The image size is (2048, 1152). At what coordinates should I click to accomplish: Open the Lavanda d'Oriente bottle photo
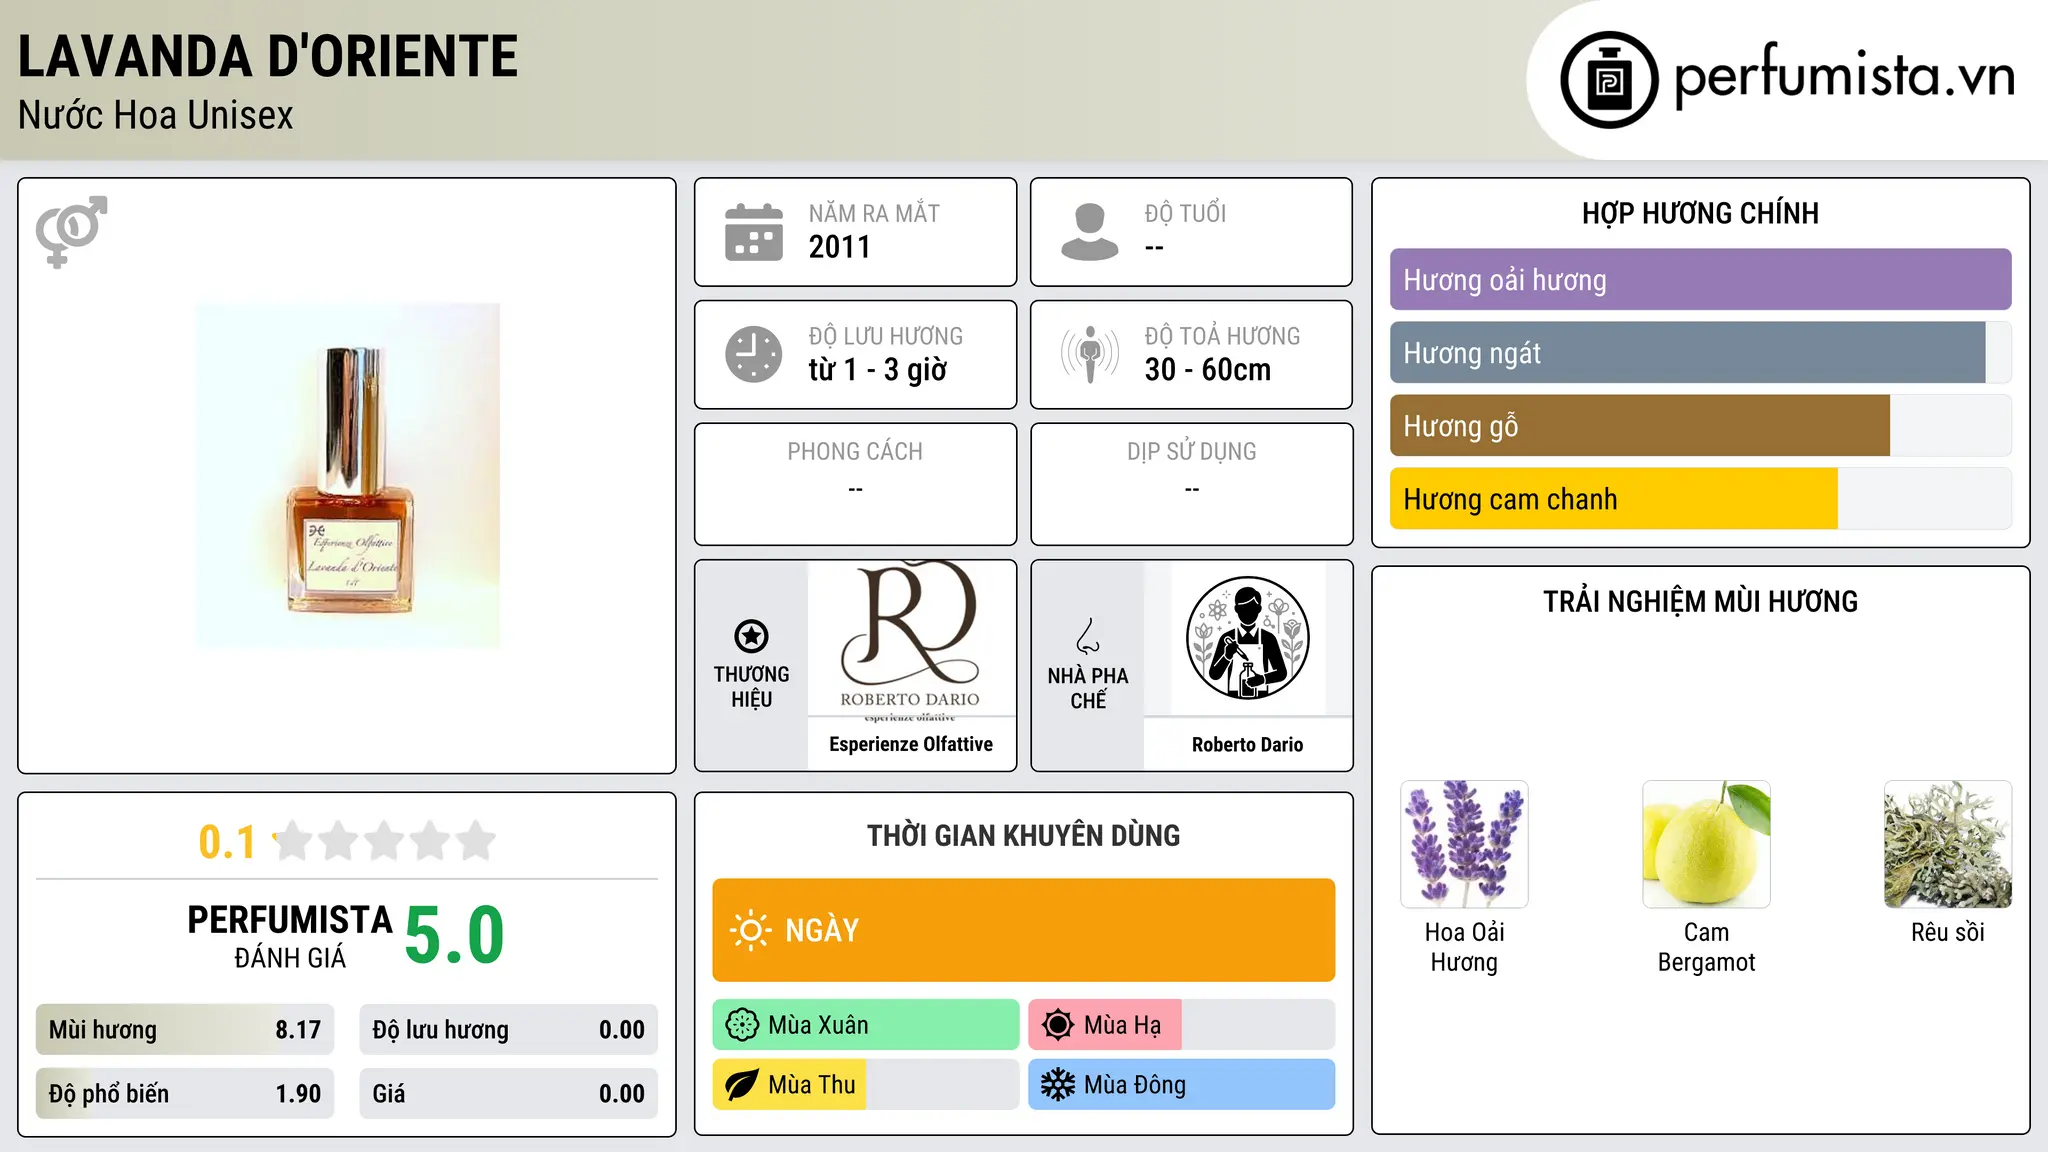(x=348, y=476)
